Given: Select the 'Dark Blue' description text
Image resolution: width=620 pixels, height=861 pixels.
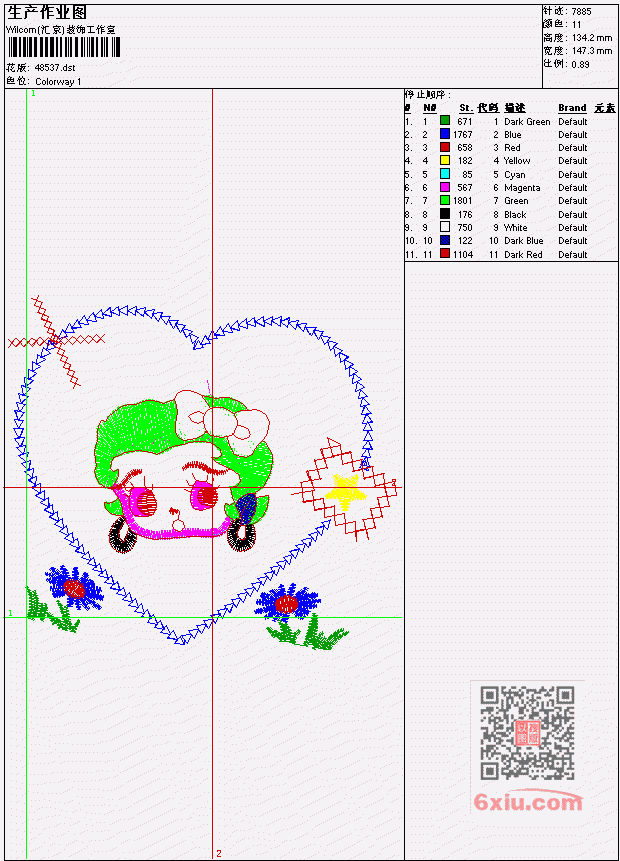Looking at the screenshot, I should (524, 241).
